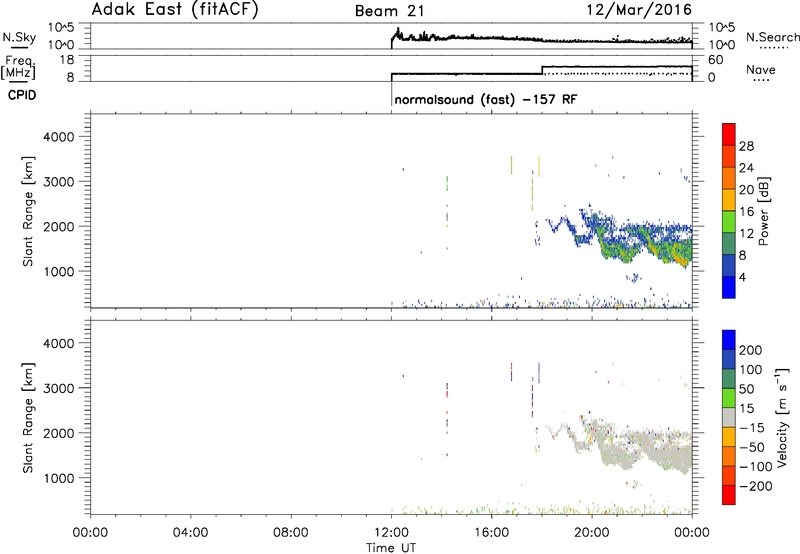
Task: Select the "12:00" time tick label
Action: pyautogui.click(x=391, y=533)
